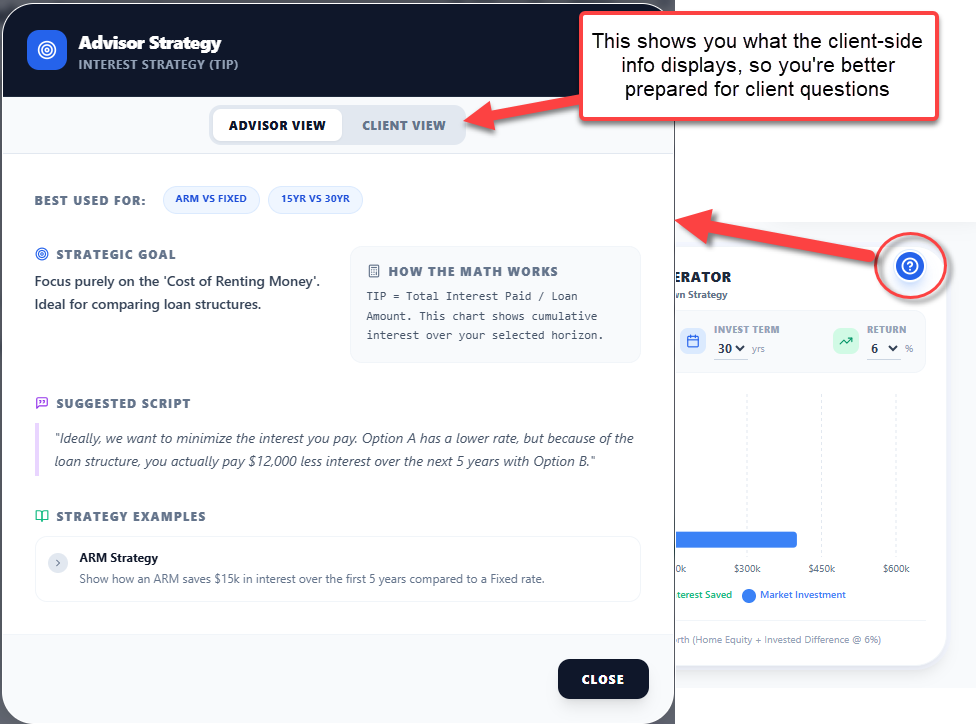The height and width of the screenshot is (724, 977).
Task: Click the Suggested Script speech bubble icon
Action: coord(42,403)
